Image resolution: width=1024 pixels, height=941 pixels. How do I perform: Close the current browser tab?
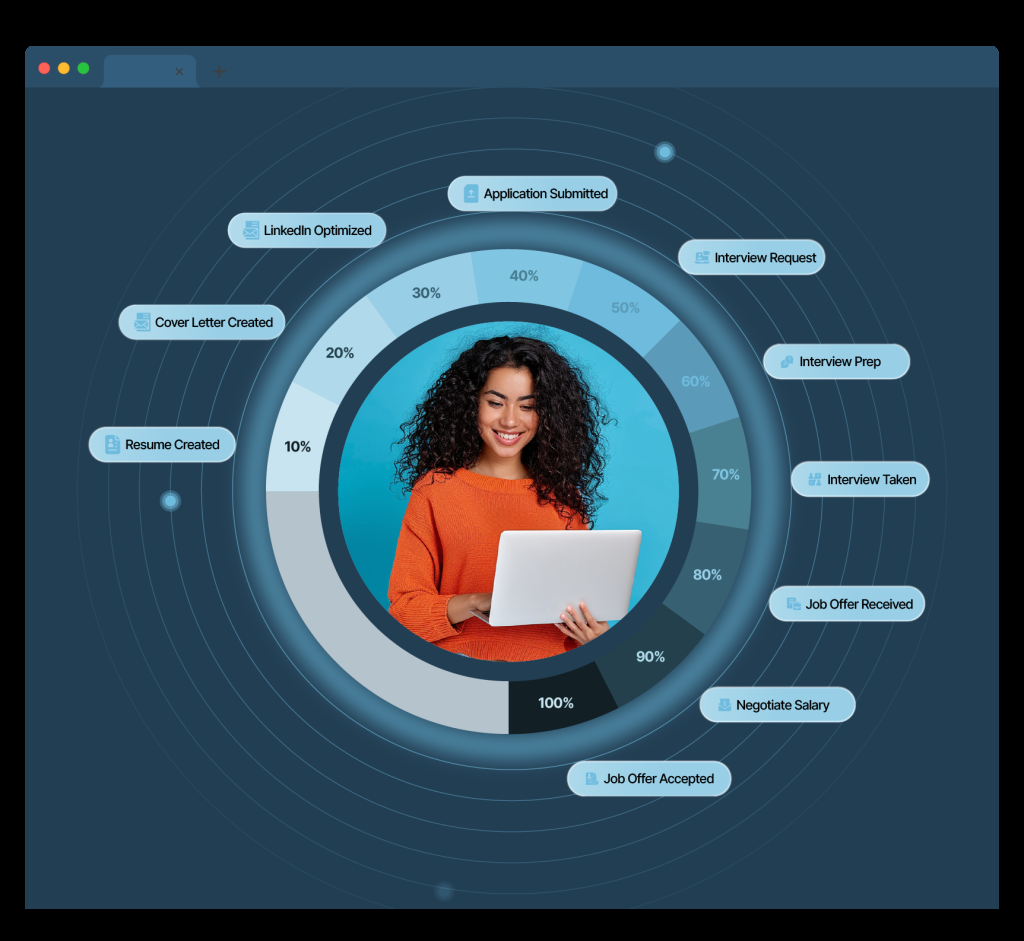[179, 71]
